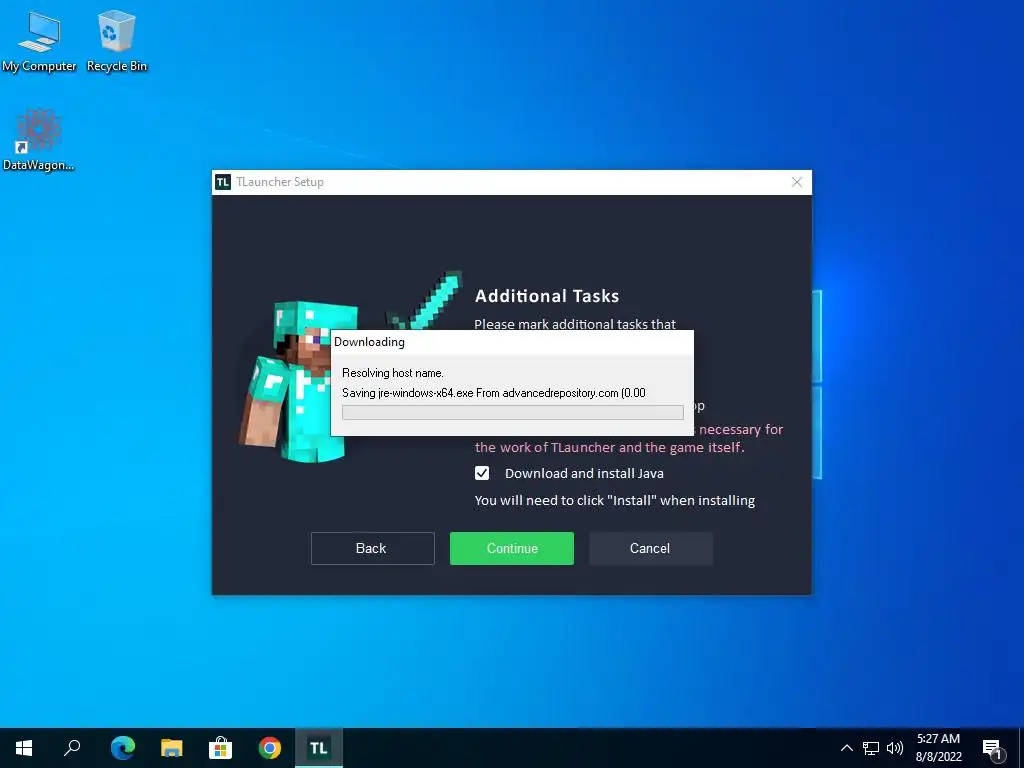Open the Windows Start menu
This screenshot has height=768, width=1024.
click(24, 748)
